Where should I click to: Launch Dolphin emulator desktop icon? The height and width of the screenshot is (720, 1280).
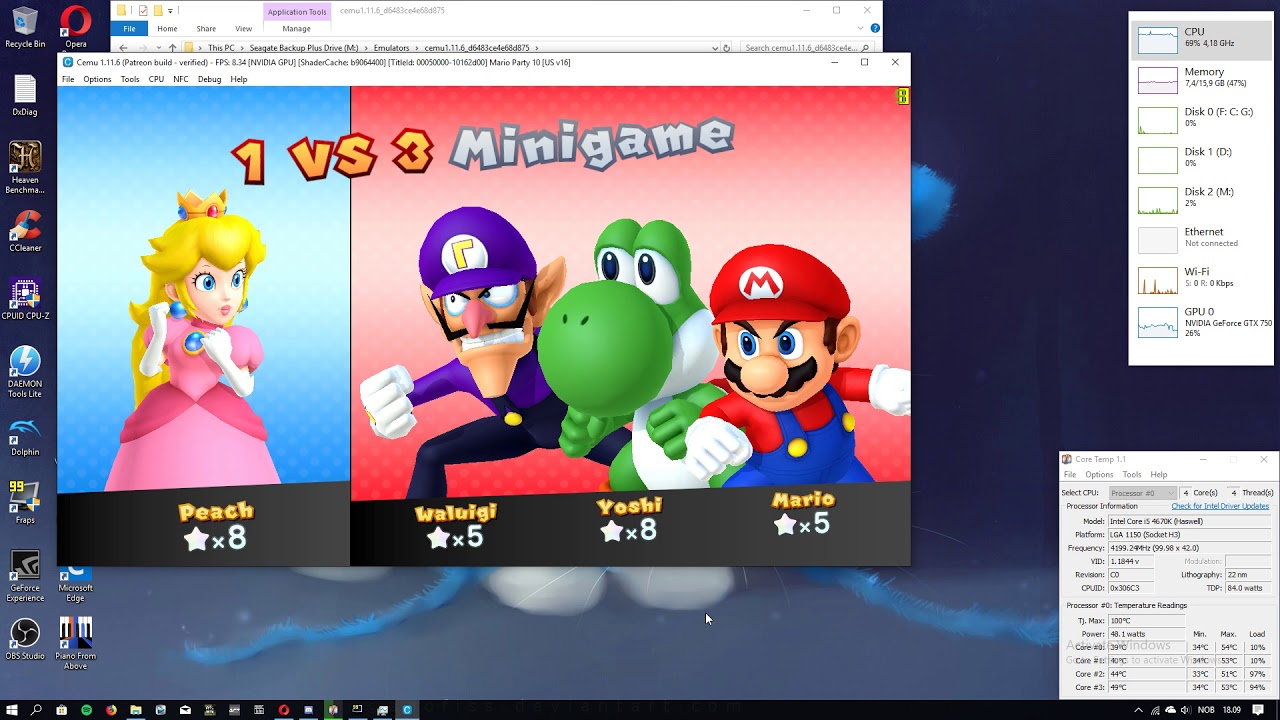pyautogui.click(x=25, y=436)
